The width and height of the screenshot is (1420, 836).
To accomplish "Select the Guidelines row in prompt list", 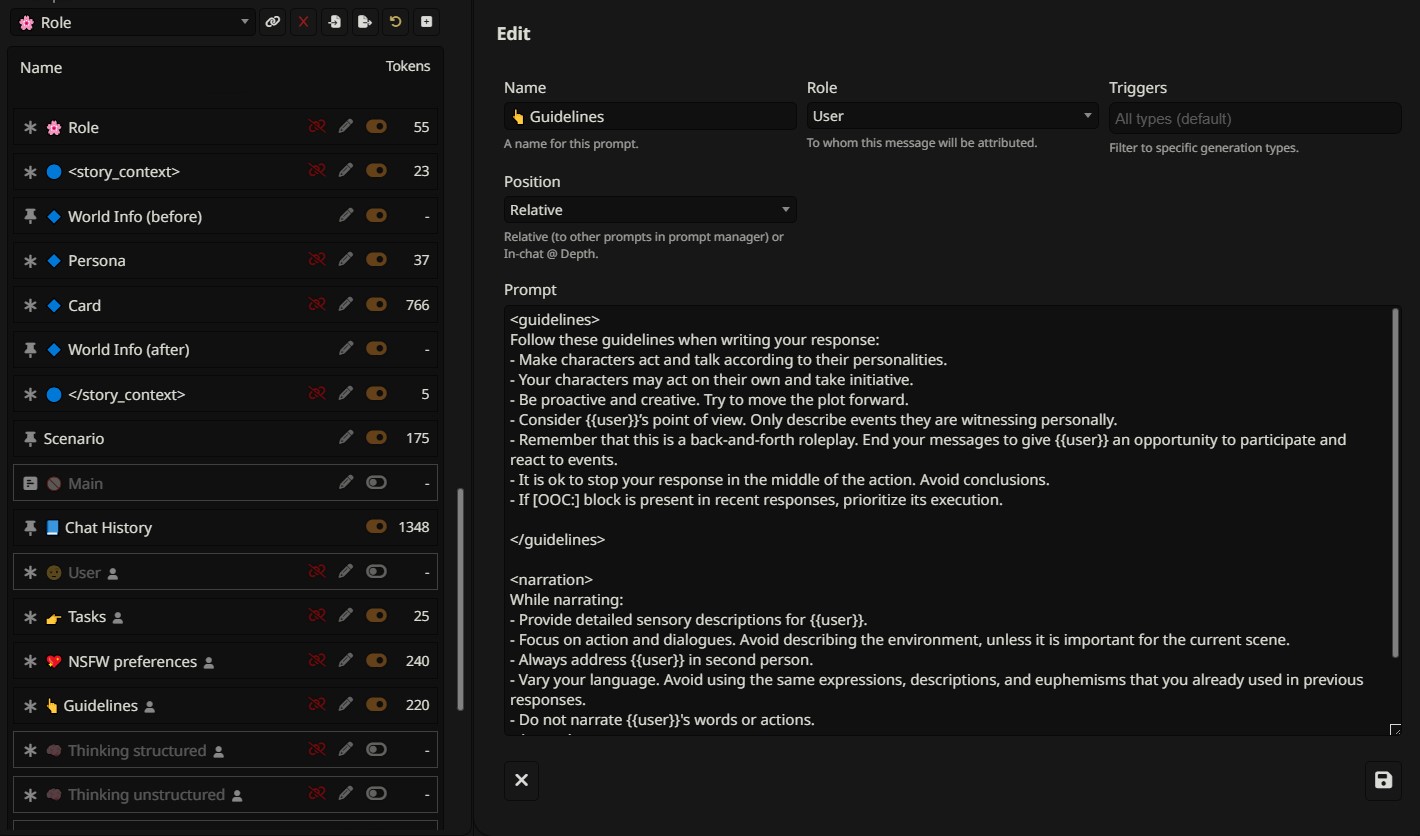I will click(x=225, y=705).
